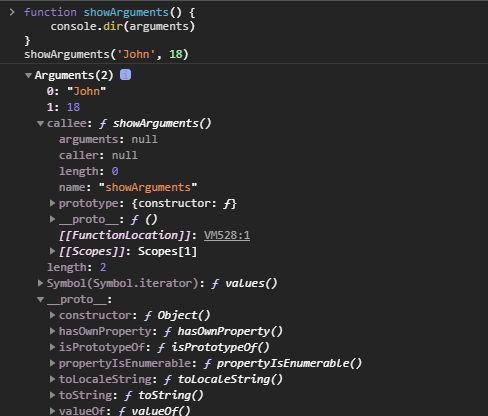Open the VM528:1 function location link
Viewport: 488px width, 416px height.
pyautogui.click(x=227, y=235)
